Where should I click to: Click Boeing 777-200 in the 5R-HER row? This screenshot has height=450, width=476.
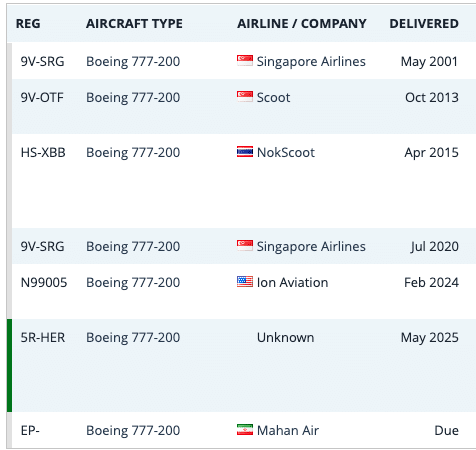133,337
